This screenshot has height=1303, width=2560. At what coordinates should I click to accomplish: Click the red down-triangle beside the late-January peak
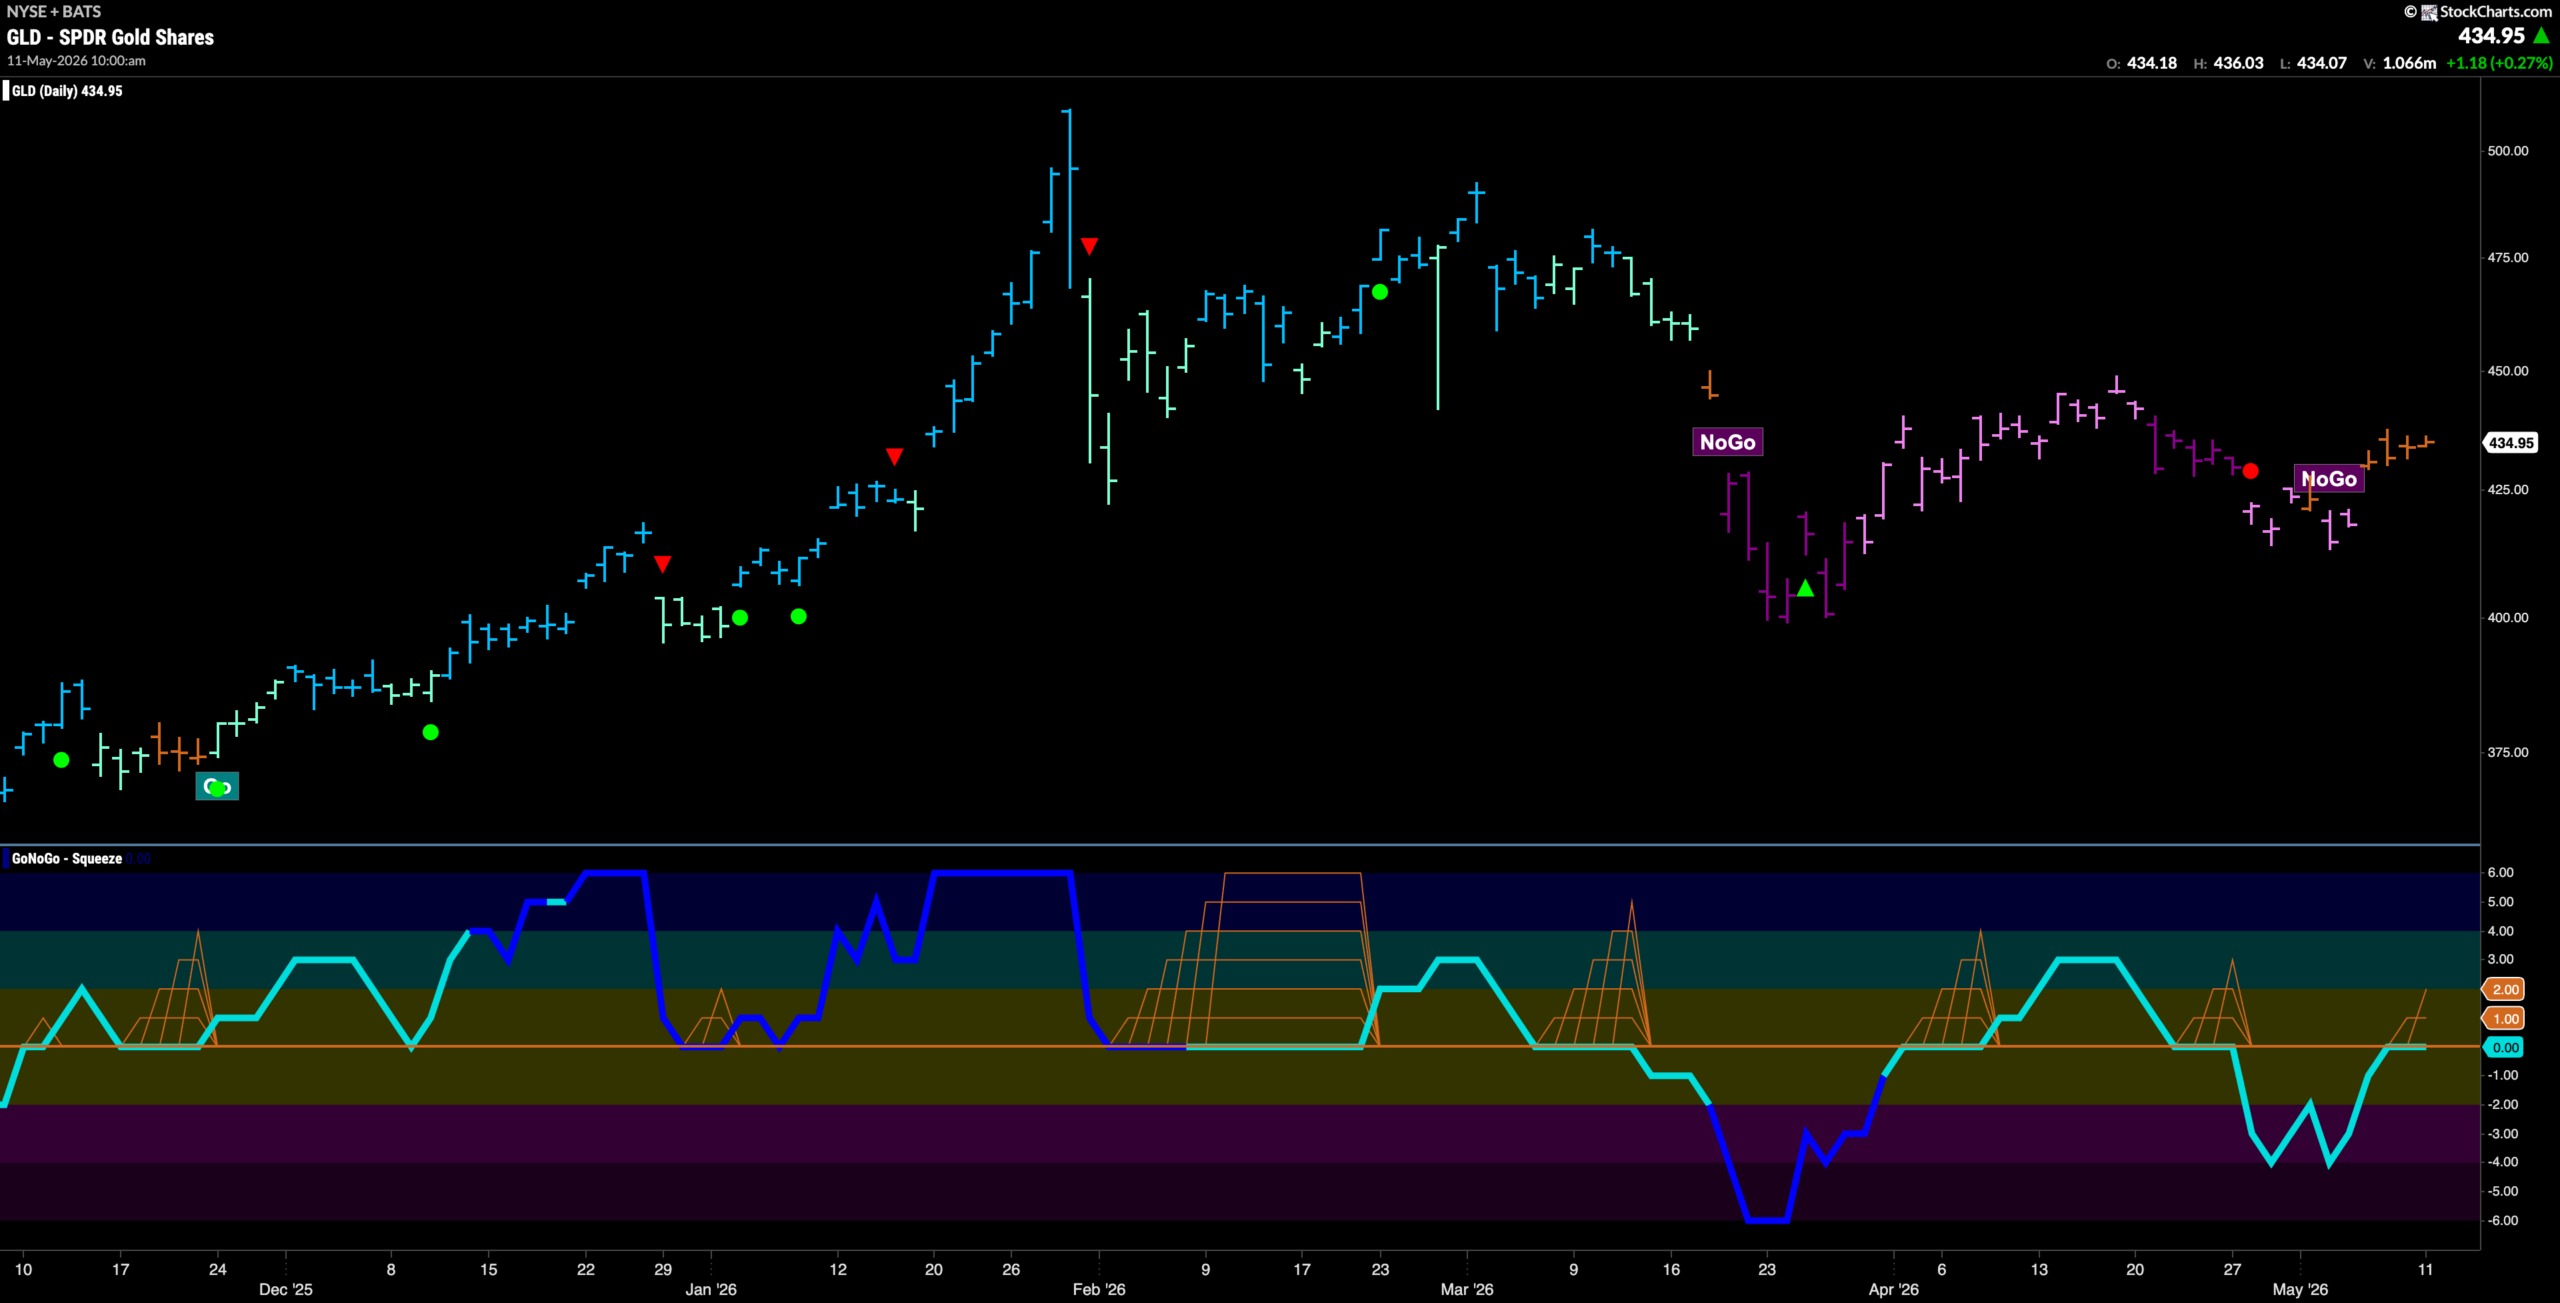tap(1089, 245)
